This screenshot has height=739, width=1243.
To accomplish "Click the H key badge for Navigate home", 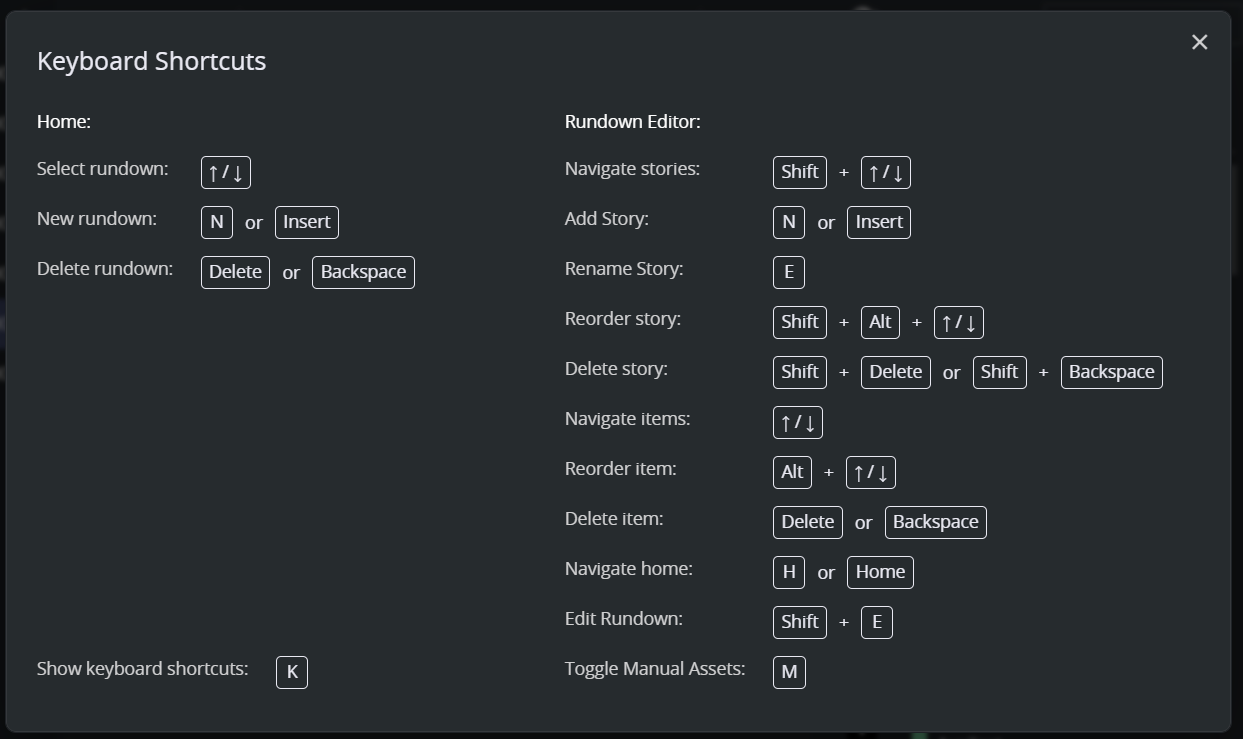I will 789,572.
